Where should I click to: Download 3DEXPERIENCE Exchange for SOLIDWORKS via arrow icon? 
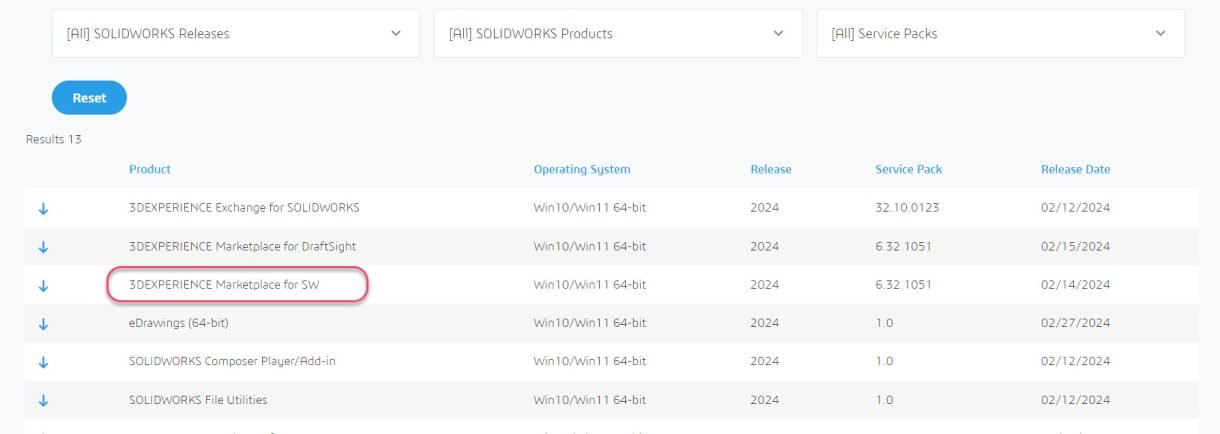tap(43, 209)
